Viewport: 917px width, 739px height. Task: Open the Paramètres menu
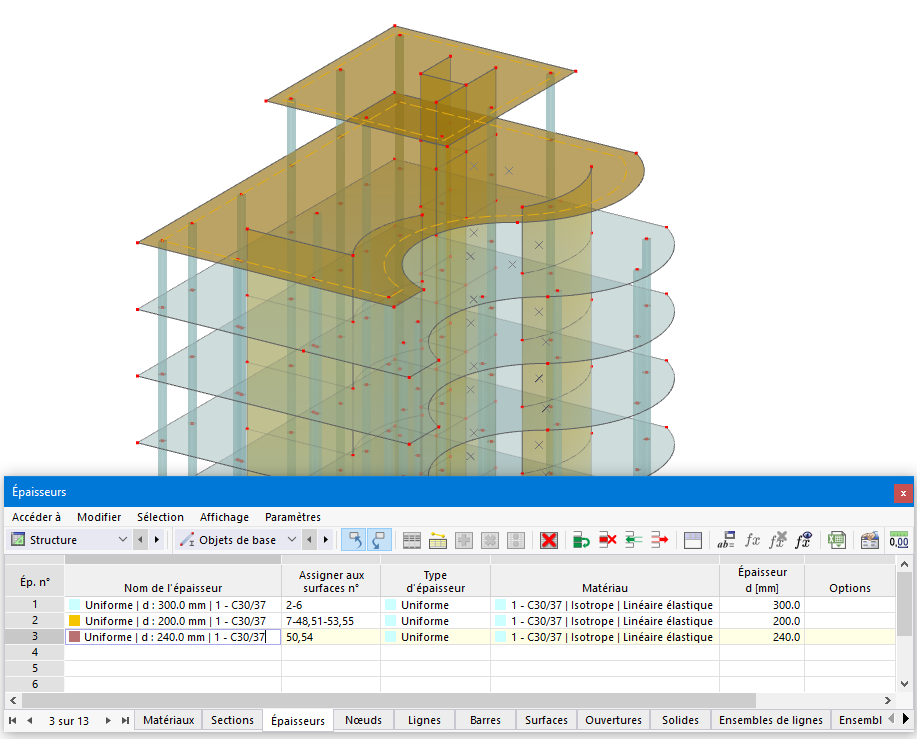292,517
